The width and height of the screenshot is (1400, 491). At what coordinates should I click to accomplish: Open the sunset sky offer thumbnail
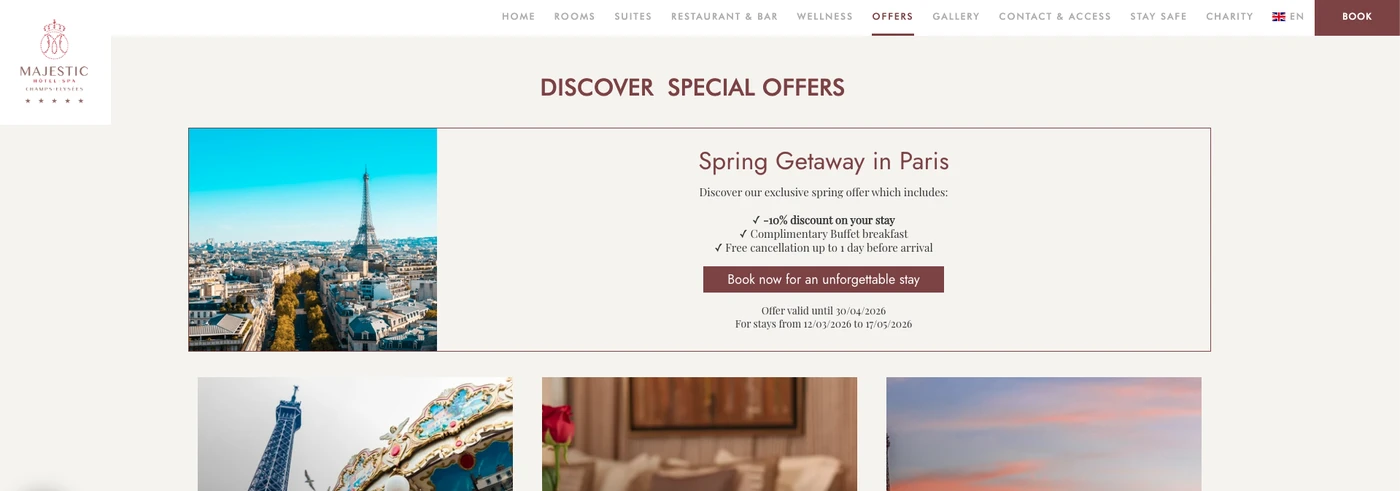point(1044,434)
